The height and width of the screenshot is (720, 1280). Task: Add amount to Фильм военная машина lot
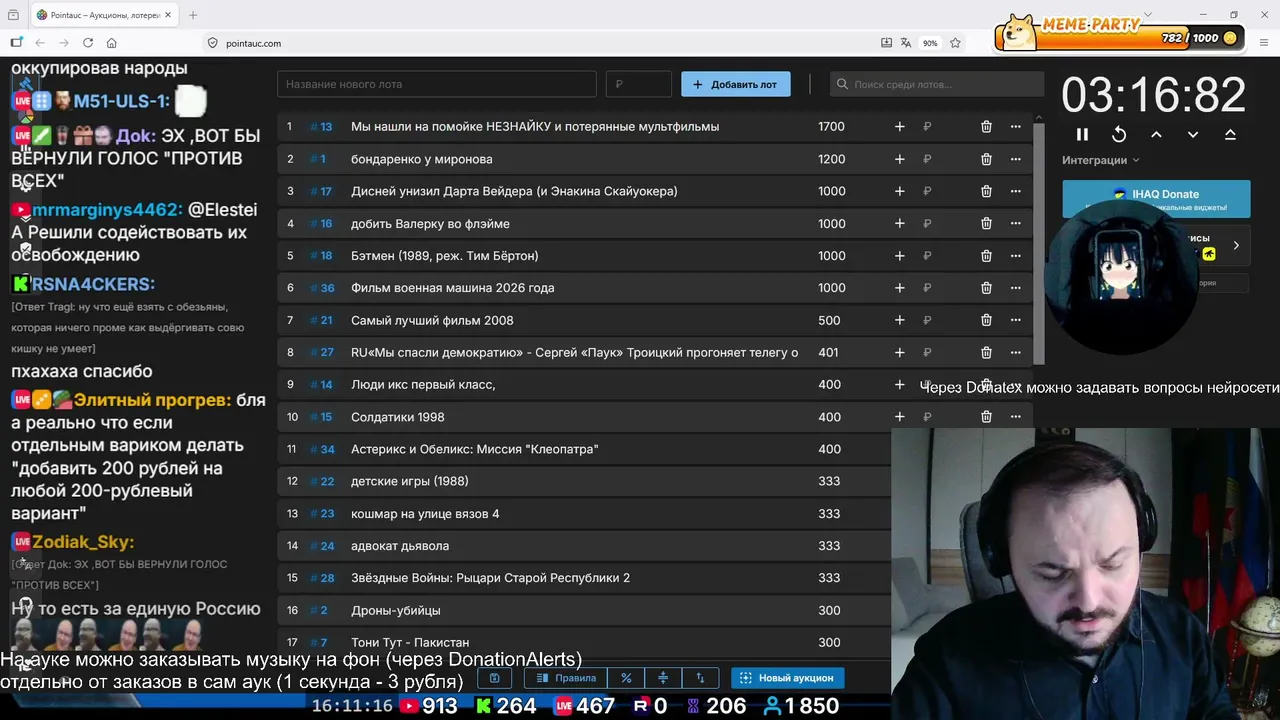pyautogui.click(x=899, y=288)
